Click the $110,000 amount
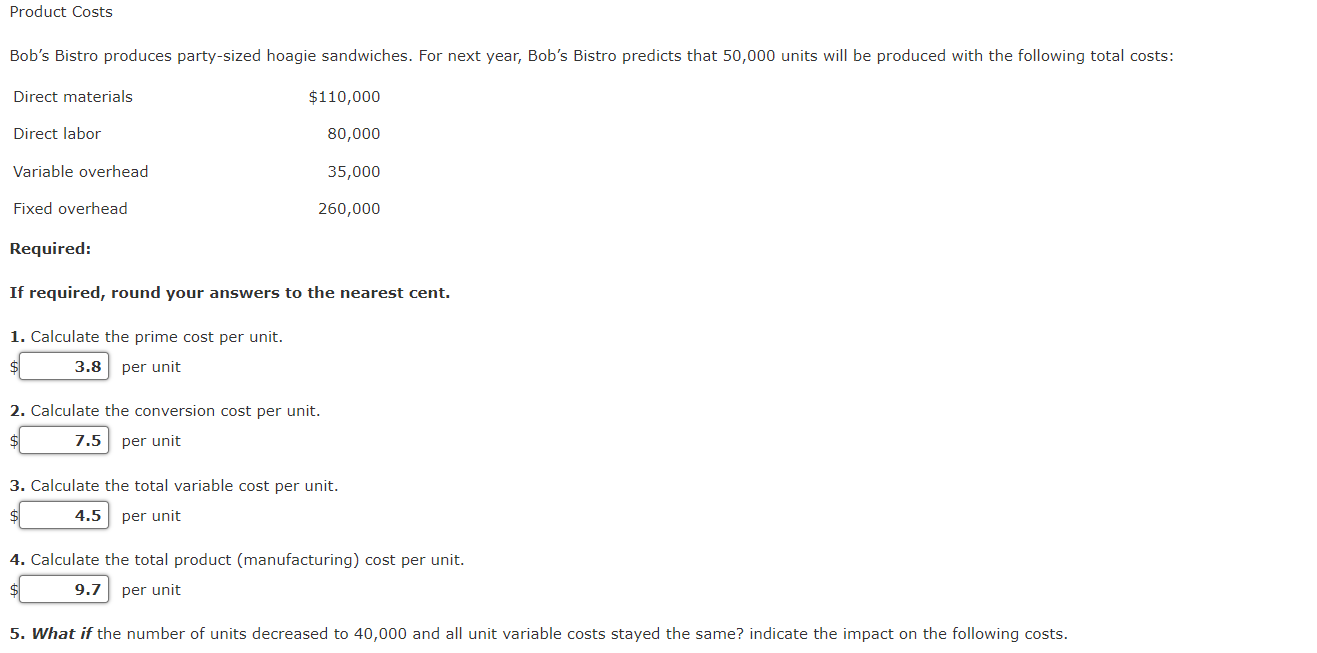Viewport: 1317px width, 653px height. [344, 97]
